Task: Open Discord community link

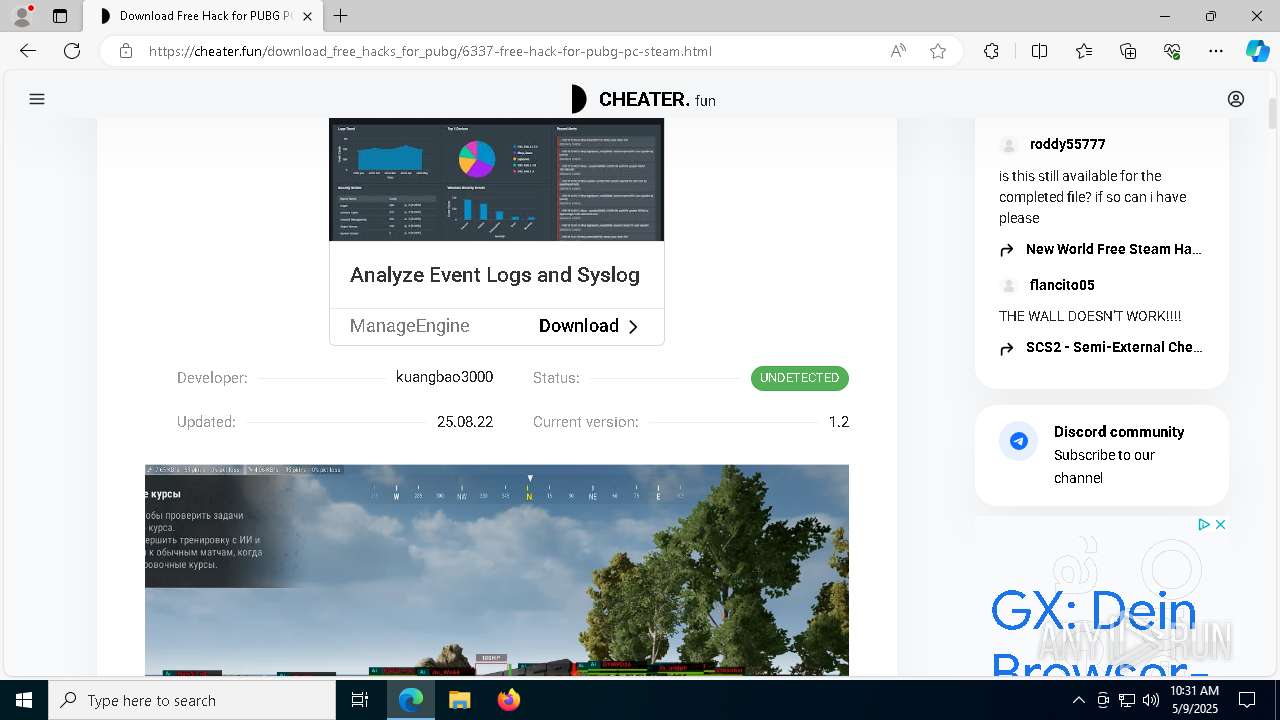Action: (1119, 432)
